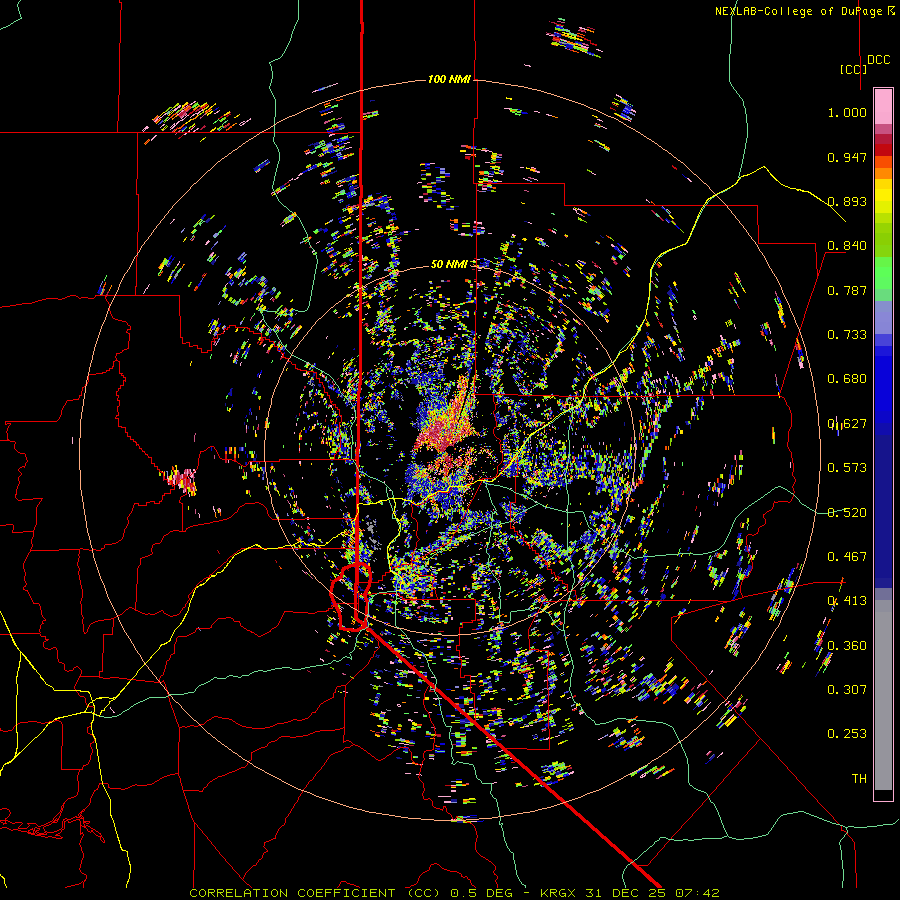Screen dimensions: 900x900
Task: Click the 0.680 legend value
Action: [x=847, y=379]
